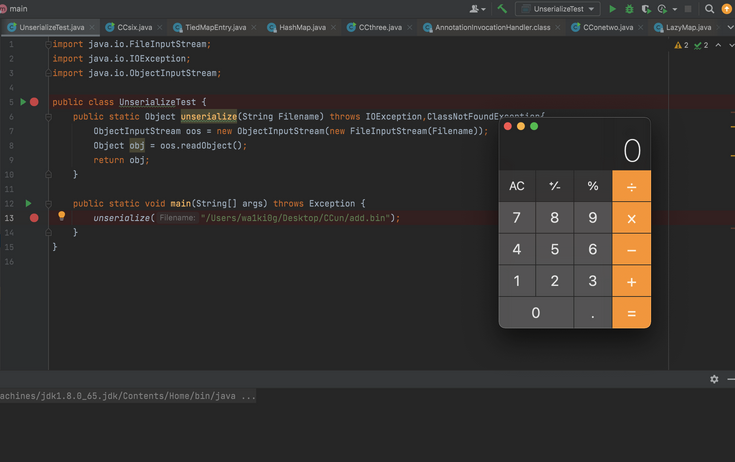Viewport: 735px width, 462px height.
Task: Click Calculator digit 3 key
Action: [x=593, y=282]
